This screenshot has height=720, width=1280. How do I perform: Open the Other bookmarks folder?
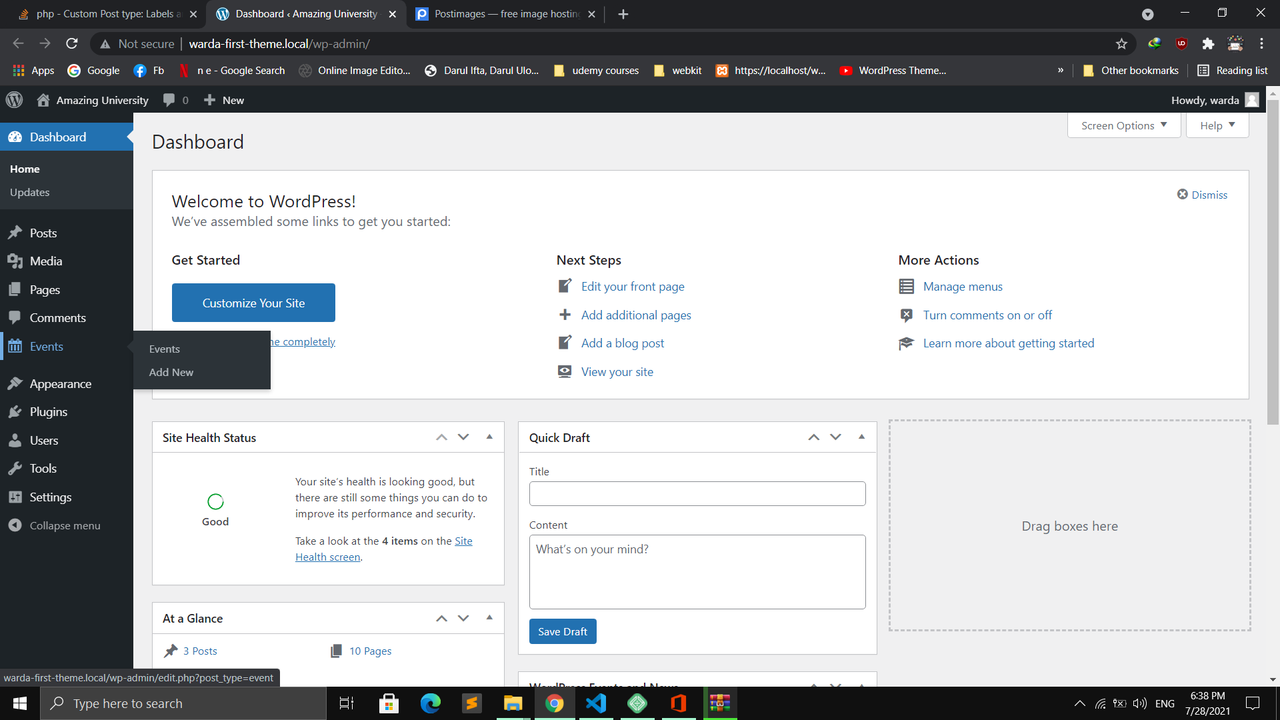[x=1131, y=71]
